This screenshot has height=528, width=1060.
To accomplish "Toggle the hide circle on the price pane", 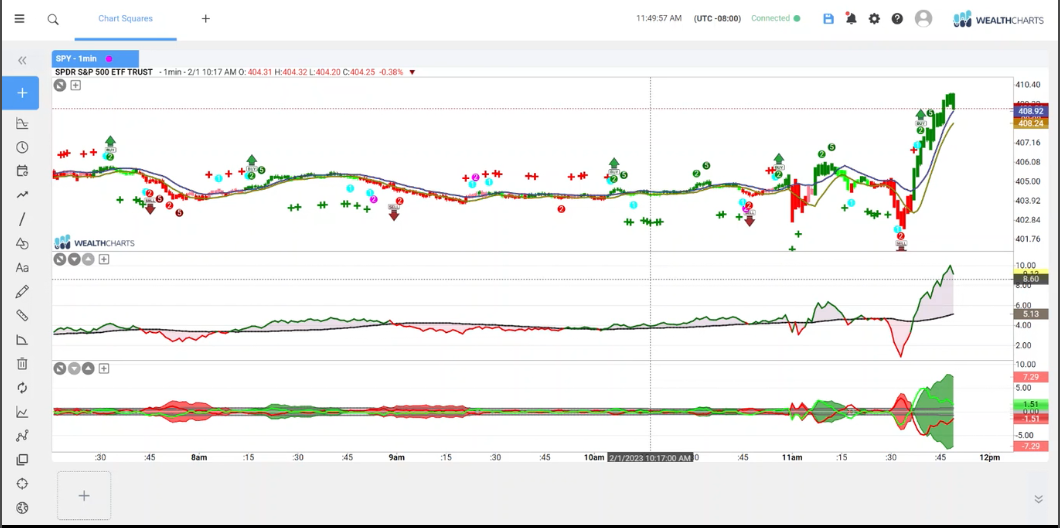I will tap(60, 85).
